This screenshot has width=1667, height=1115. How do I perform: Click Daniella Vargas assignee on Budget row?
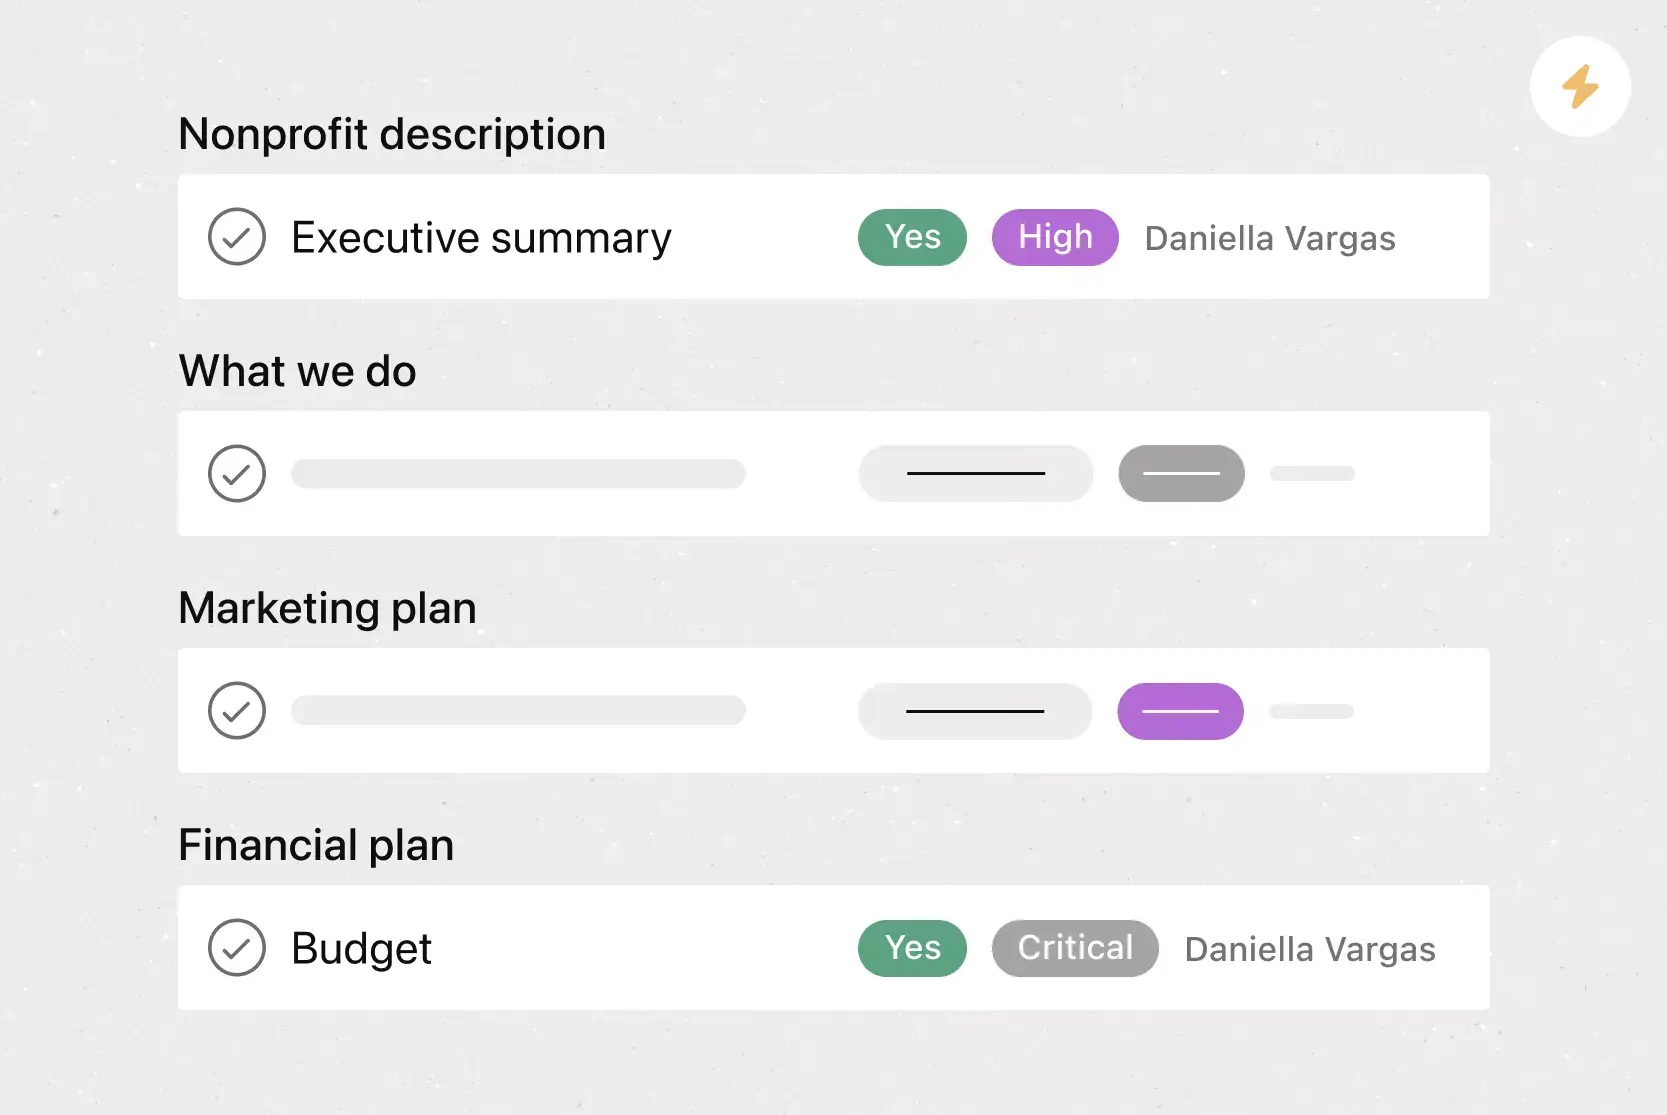(1310, 949)
